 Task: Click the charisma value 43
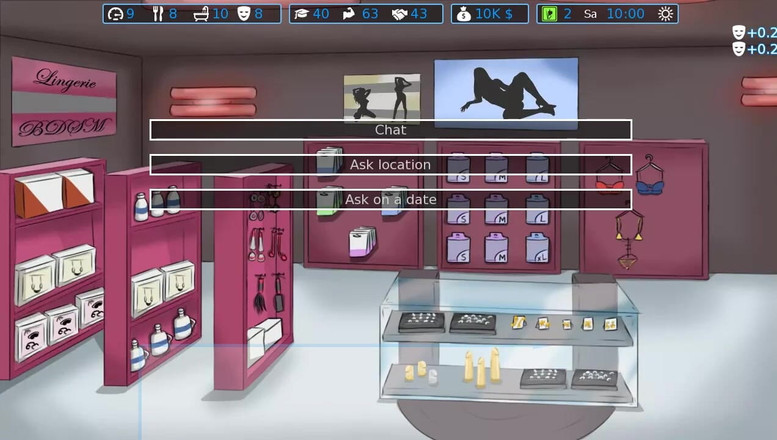(419, 14)
